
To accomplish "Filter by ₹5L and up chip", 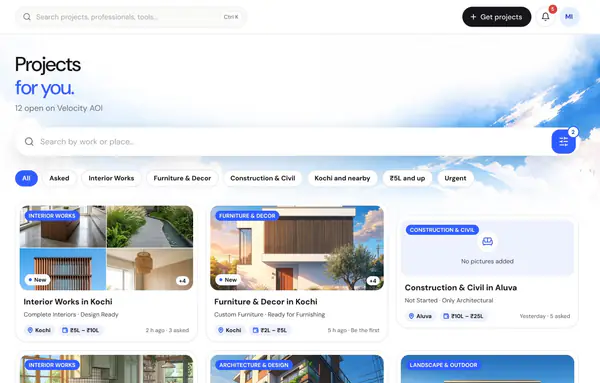I will coord(407,178).
